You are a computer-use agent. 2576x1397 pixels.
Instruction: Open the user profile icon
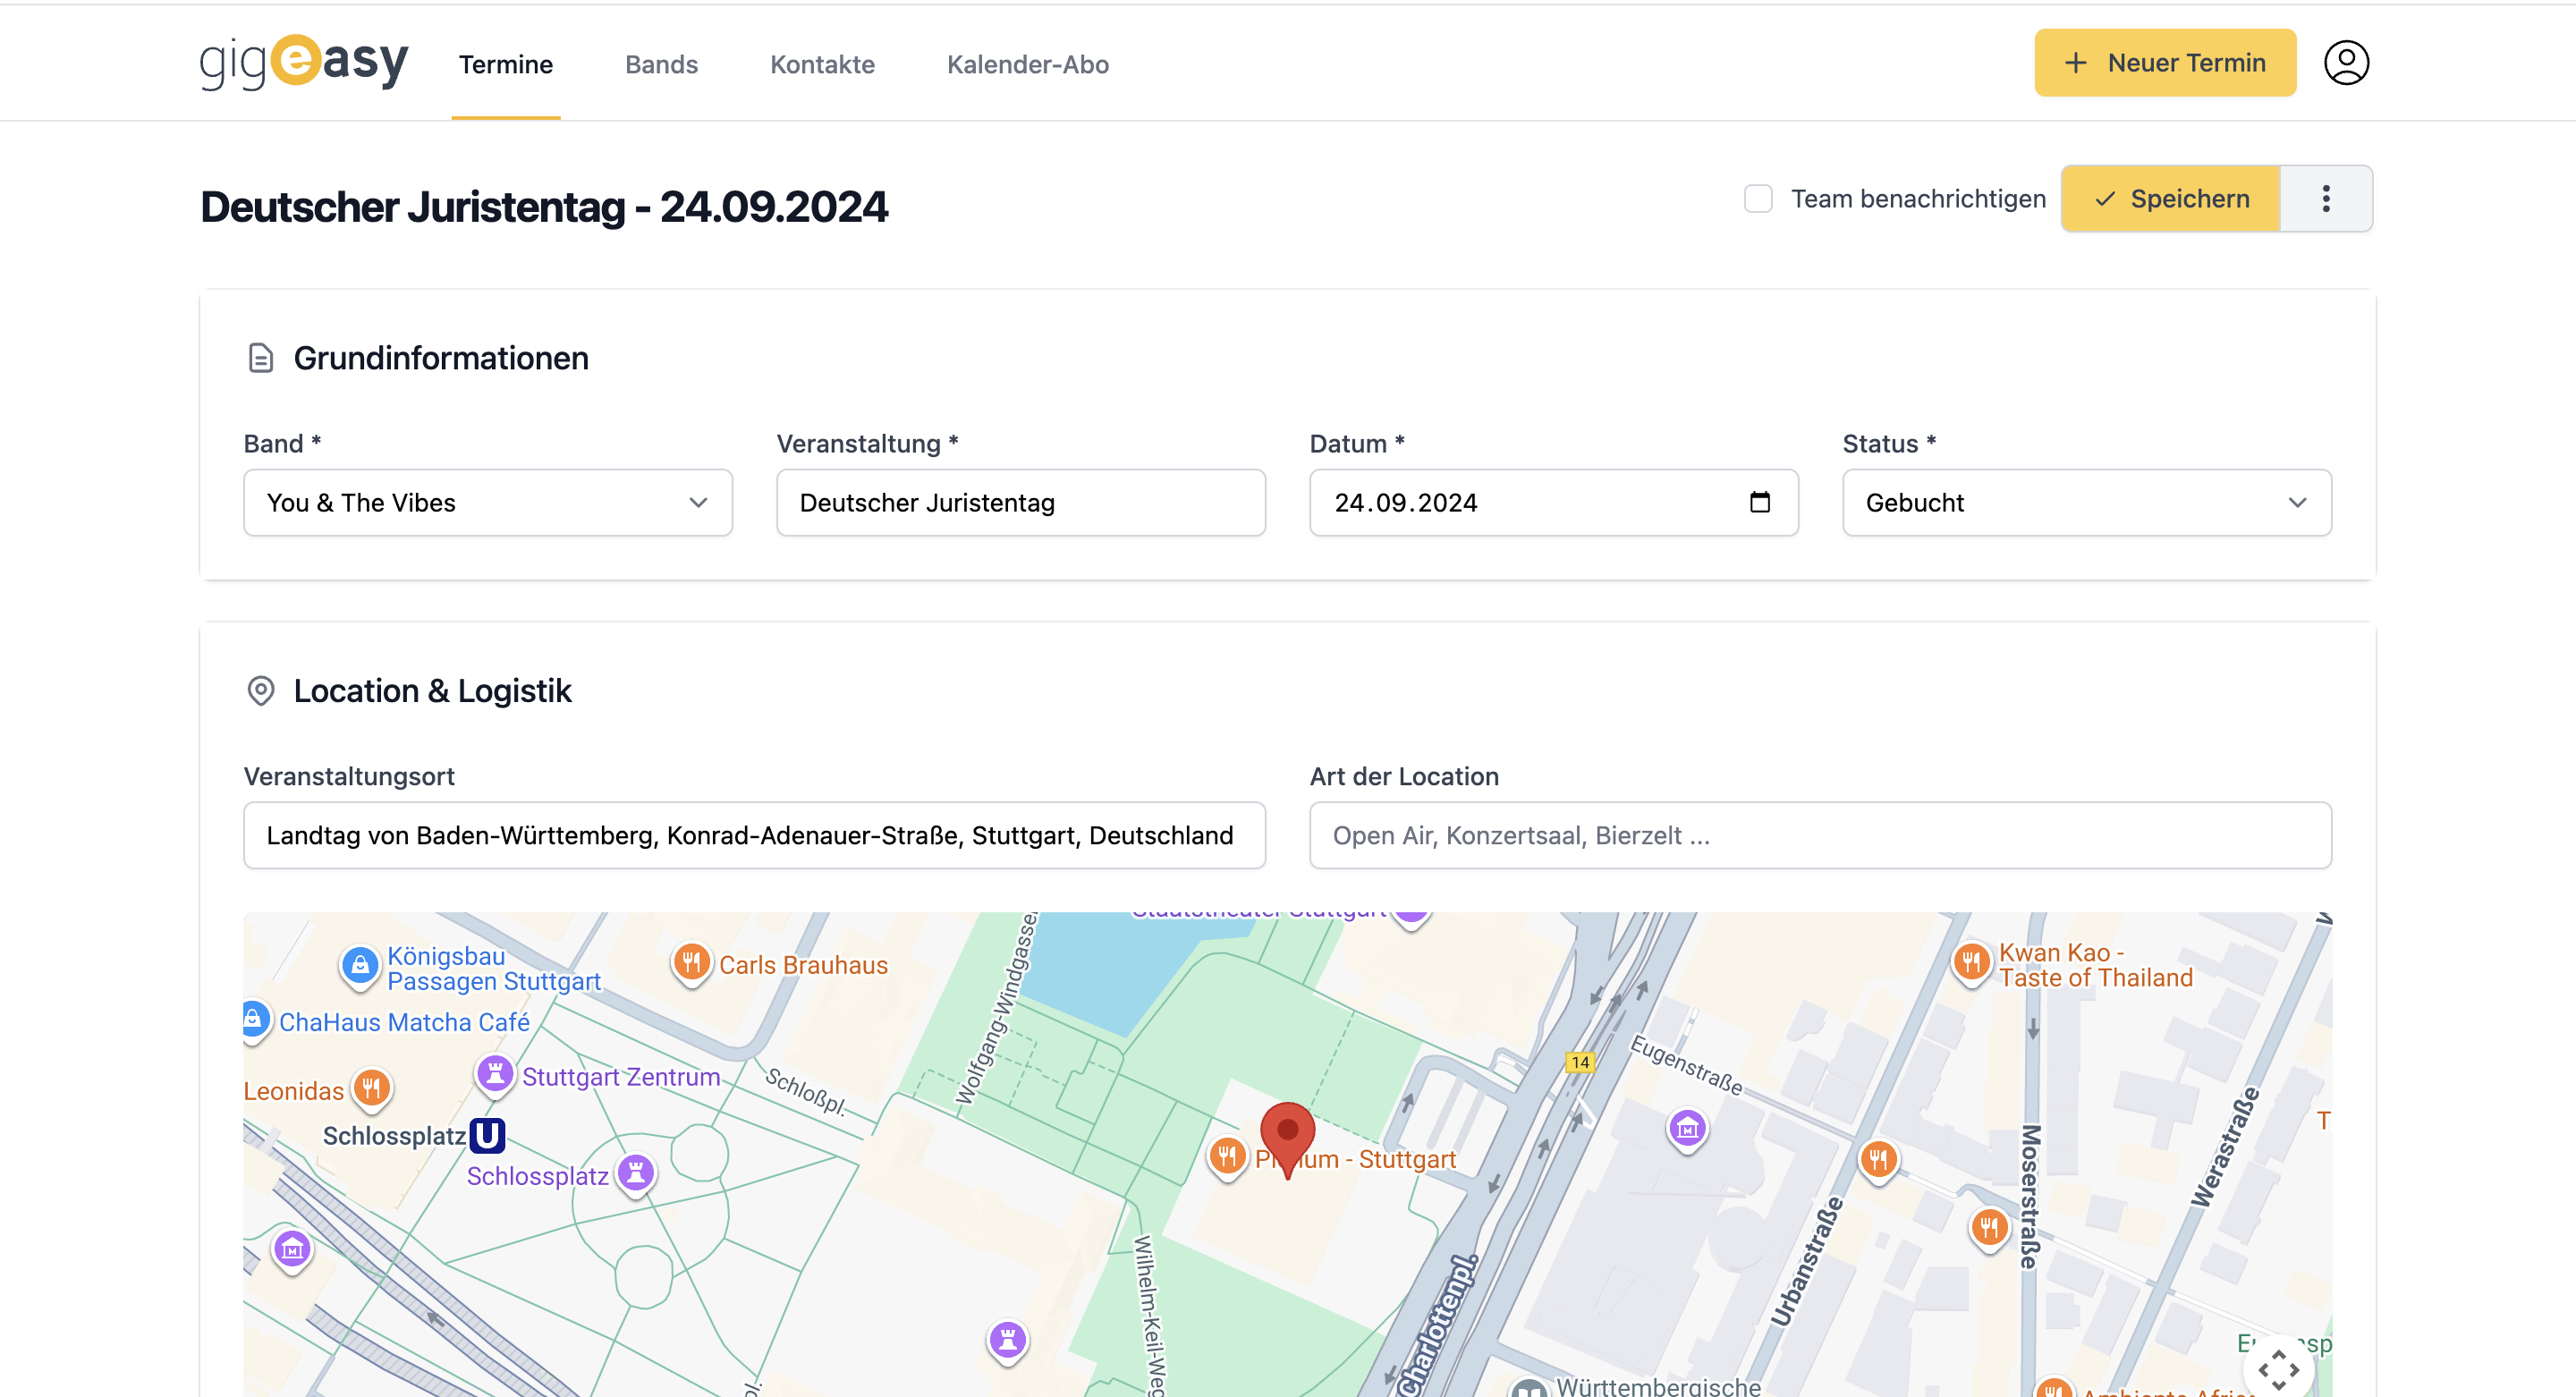pyautogui.click(x=2347, y=63)
